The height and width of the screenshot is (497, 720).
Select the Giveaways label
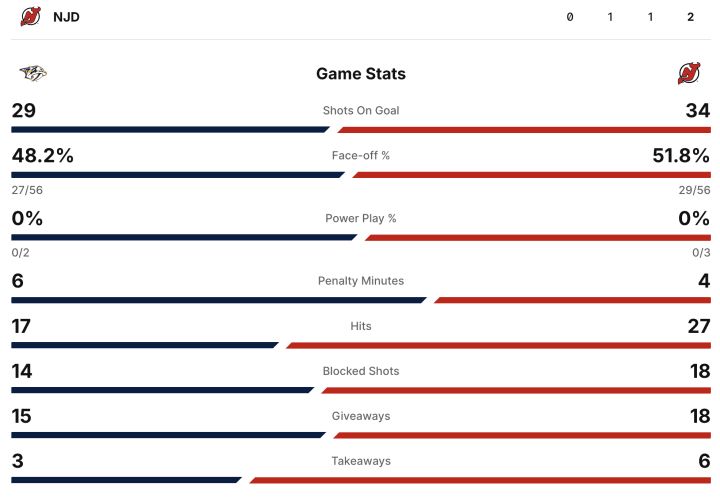[361, 416]
